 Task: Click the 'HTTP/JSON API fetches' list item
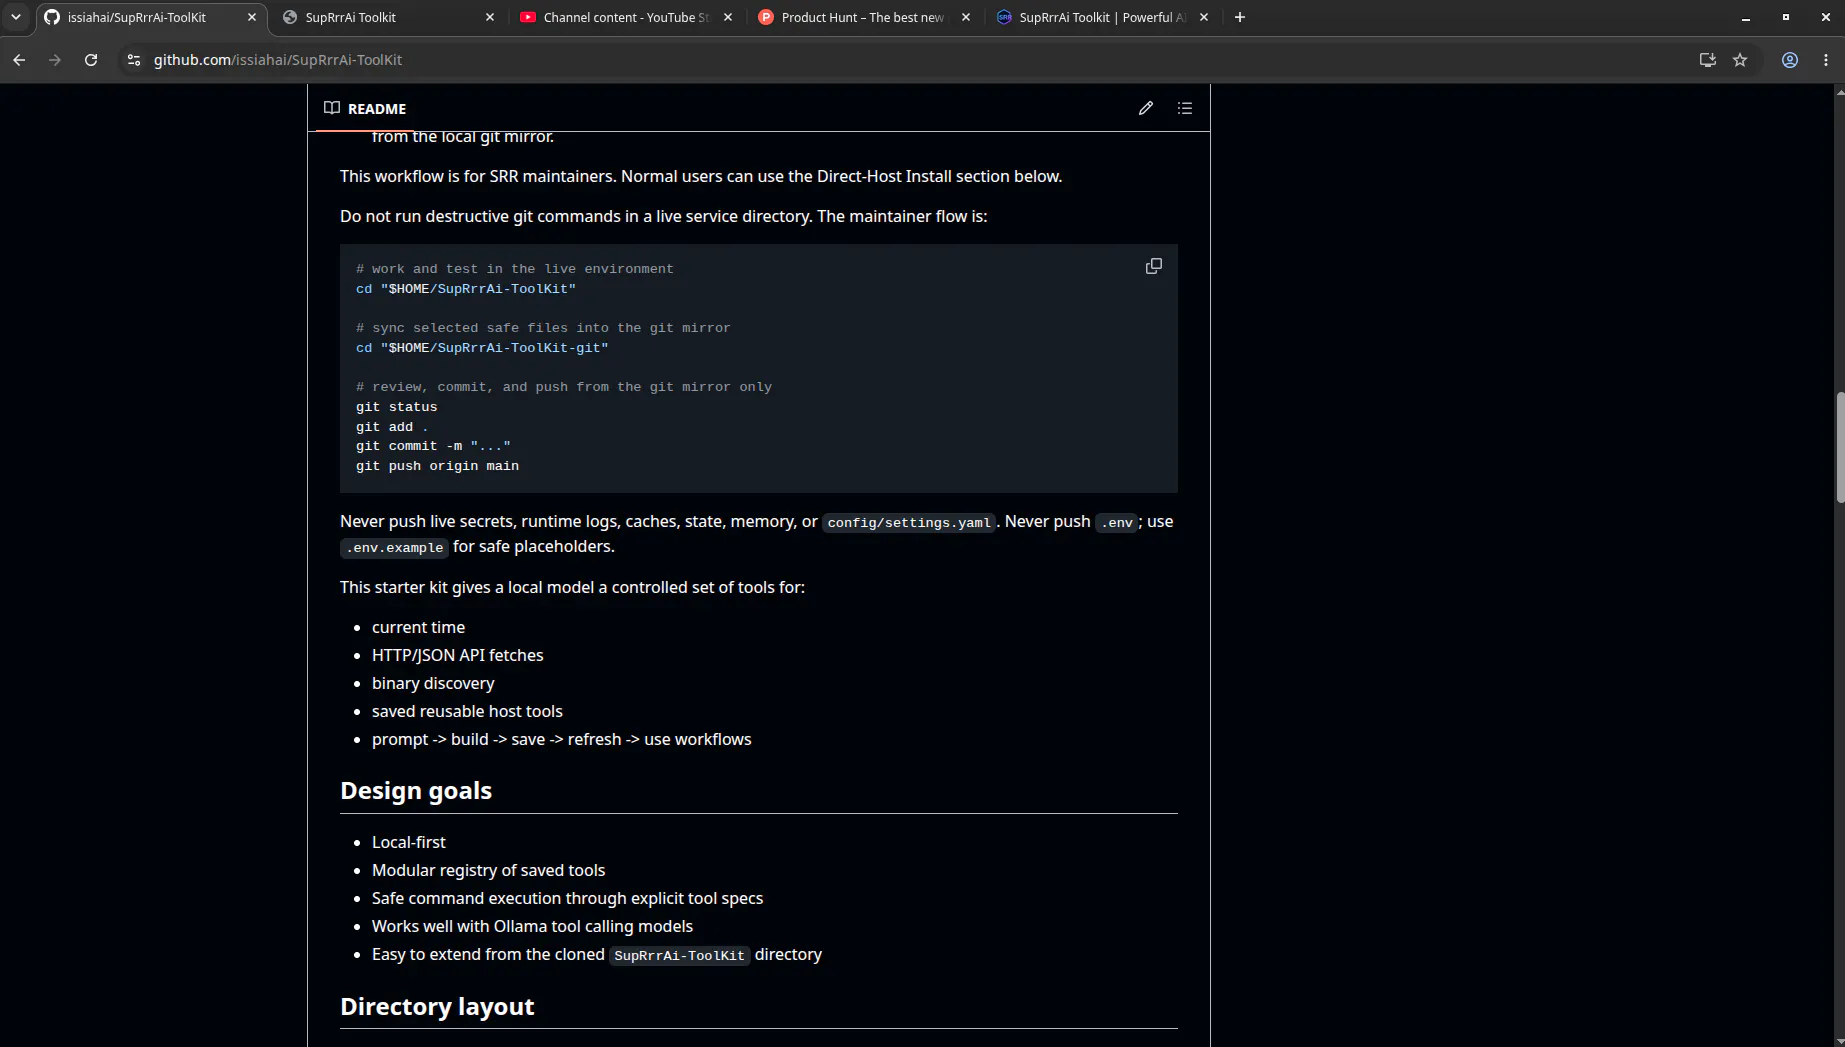pos(457,655)
